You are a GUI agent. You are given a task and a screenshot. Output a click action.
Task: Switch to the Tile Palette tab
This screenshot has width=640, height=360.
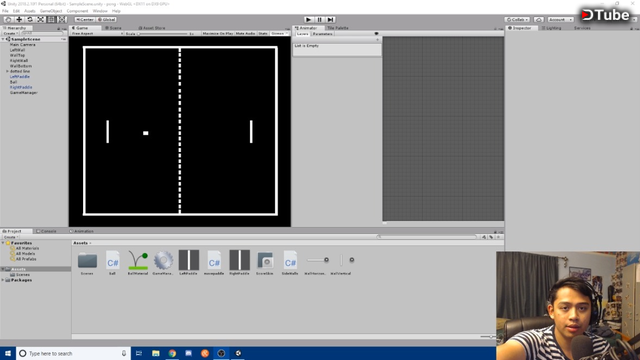coord(337,28)
